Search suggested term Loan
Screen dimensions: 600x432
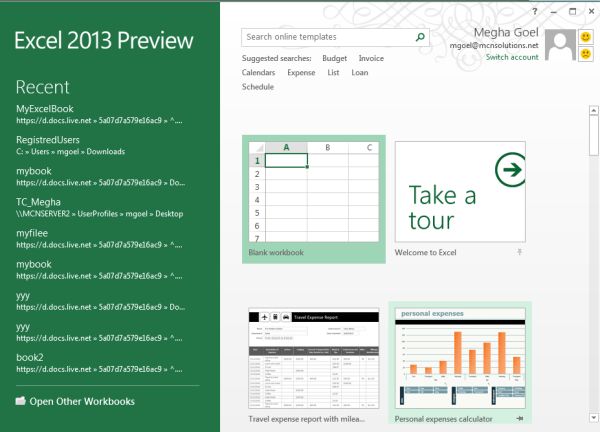(360, 73)
